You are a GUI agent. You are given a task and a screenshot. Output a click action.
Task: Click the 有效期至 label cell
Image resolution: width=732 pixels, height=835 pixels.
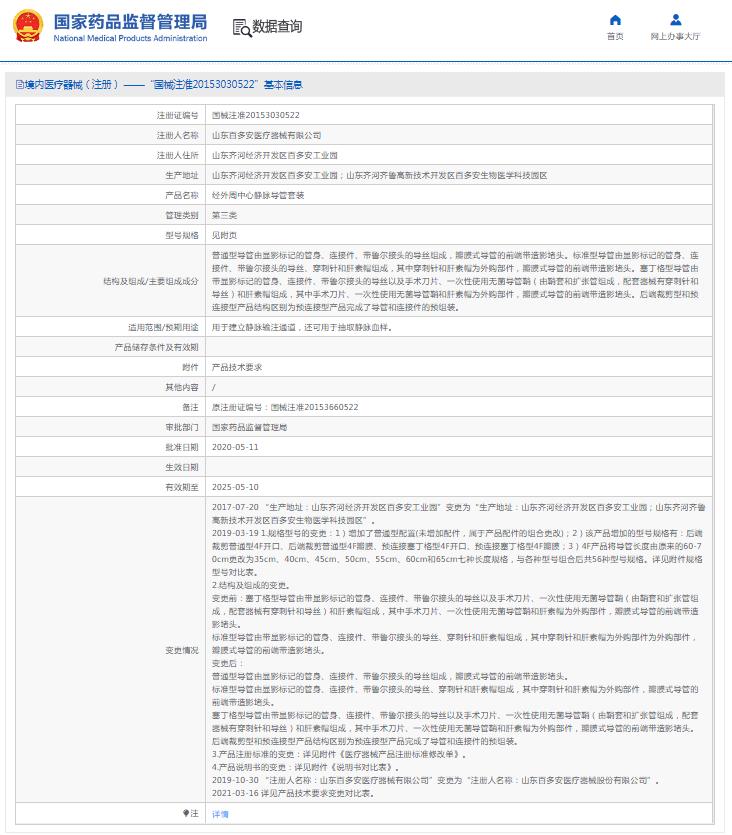point(110,487)
